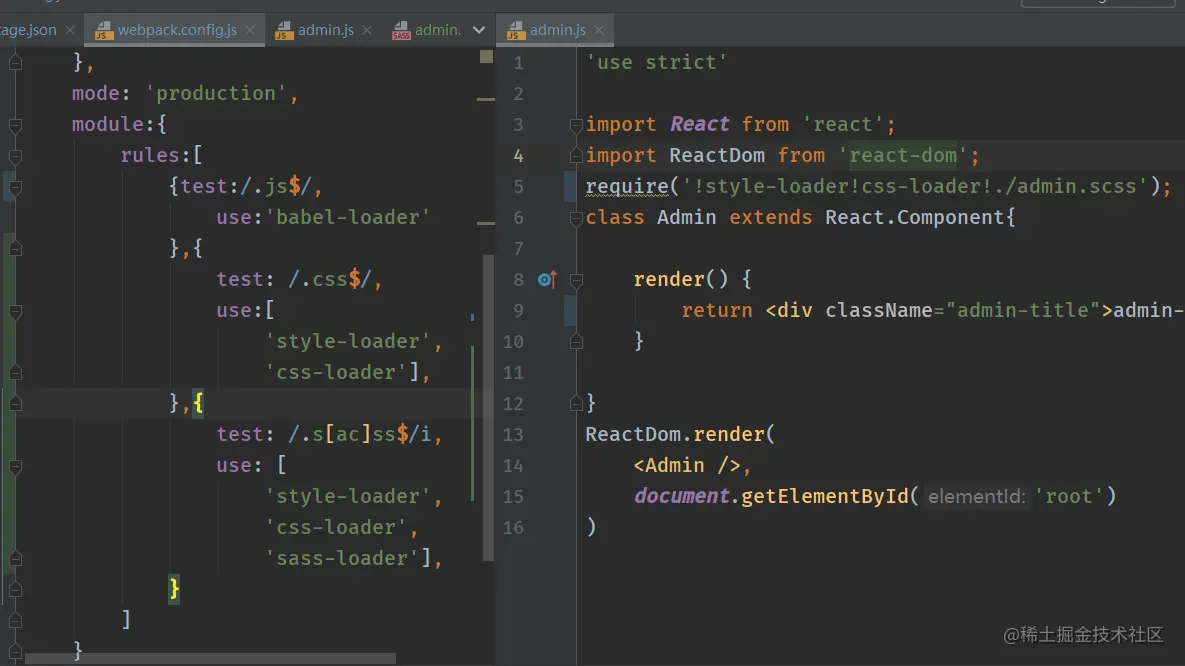Click line number 13 in gutter

pyautogui.click(x=513, y=435)
